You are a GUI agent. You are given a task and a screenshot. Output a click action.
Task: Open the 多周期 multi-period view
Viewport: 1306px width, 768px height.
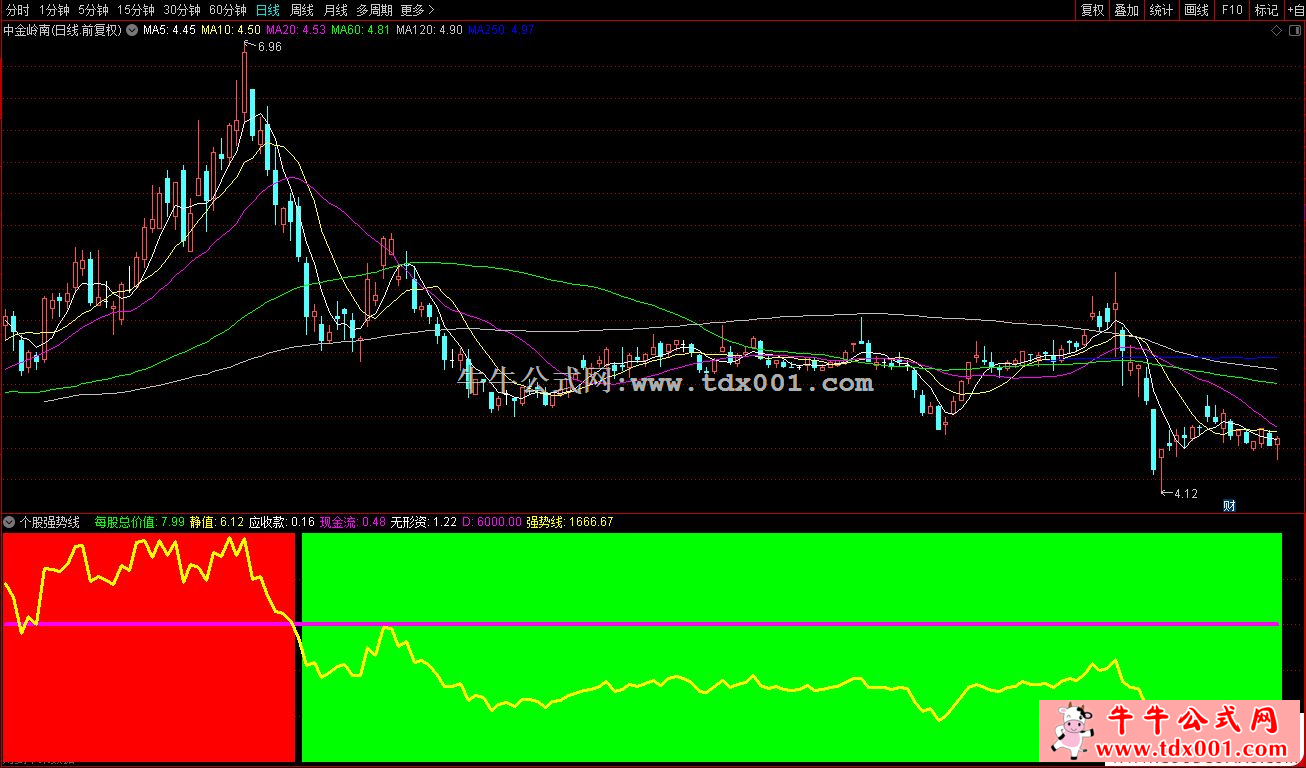click(x=375, y=10)
